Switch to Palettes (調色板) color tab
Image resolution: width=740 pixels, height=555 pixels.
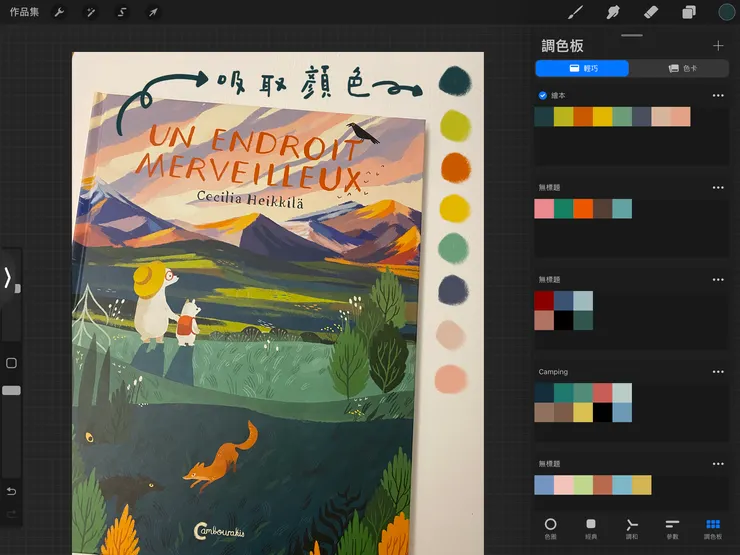(713, 528)
